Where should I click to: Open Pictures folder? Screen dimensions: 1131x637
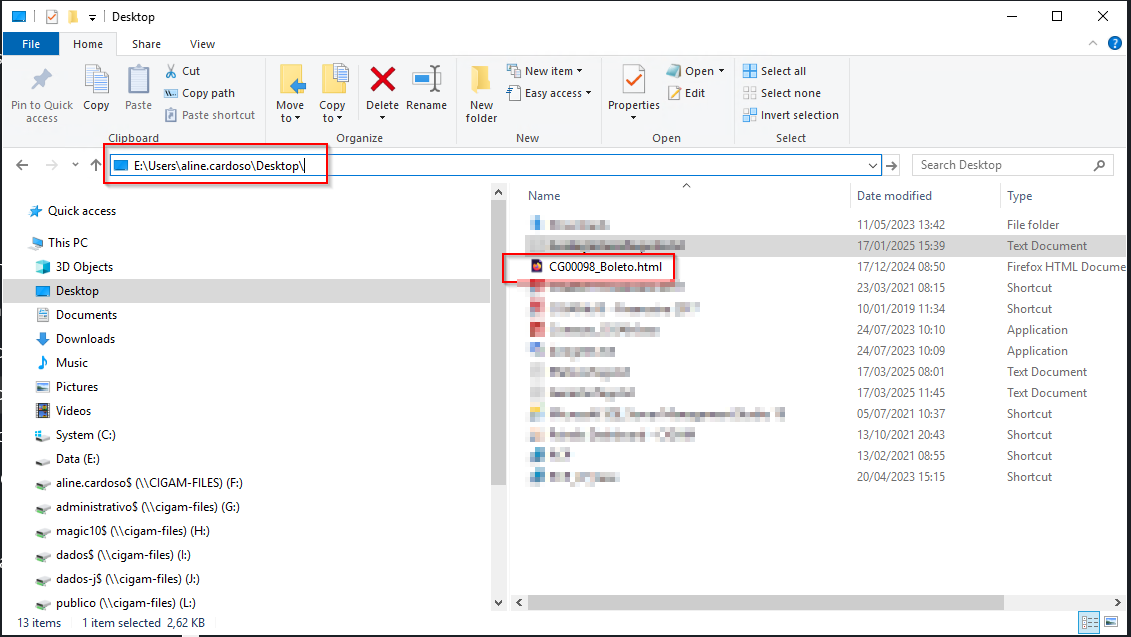67,386
